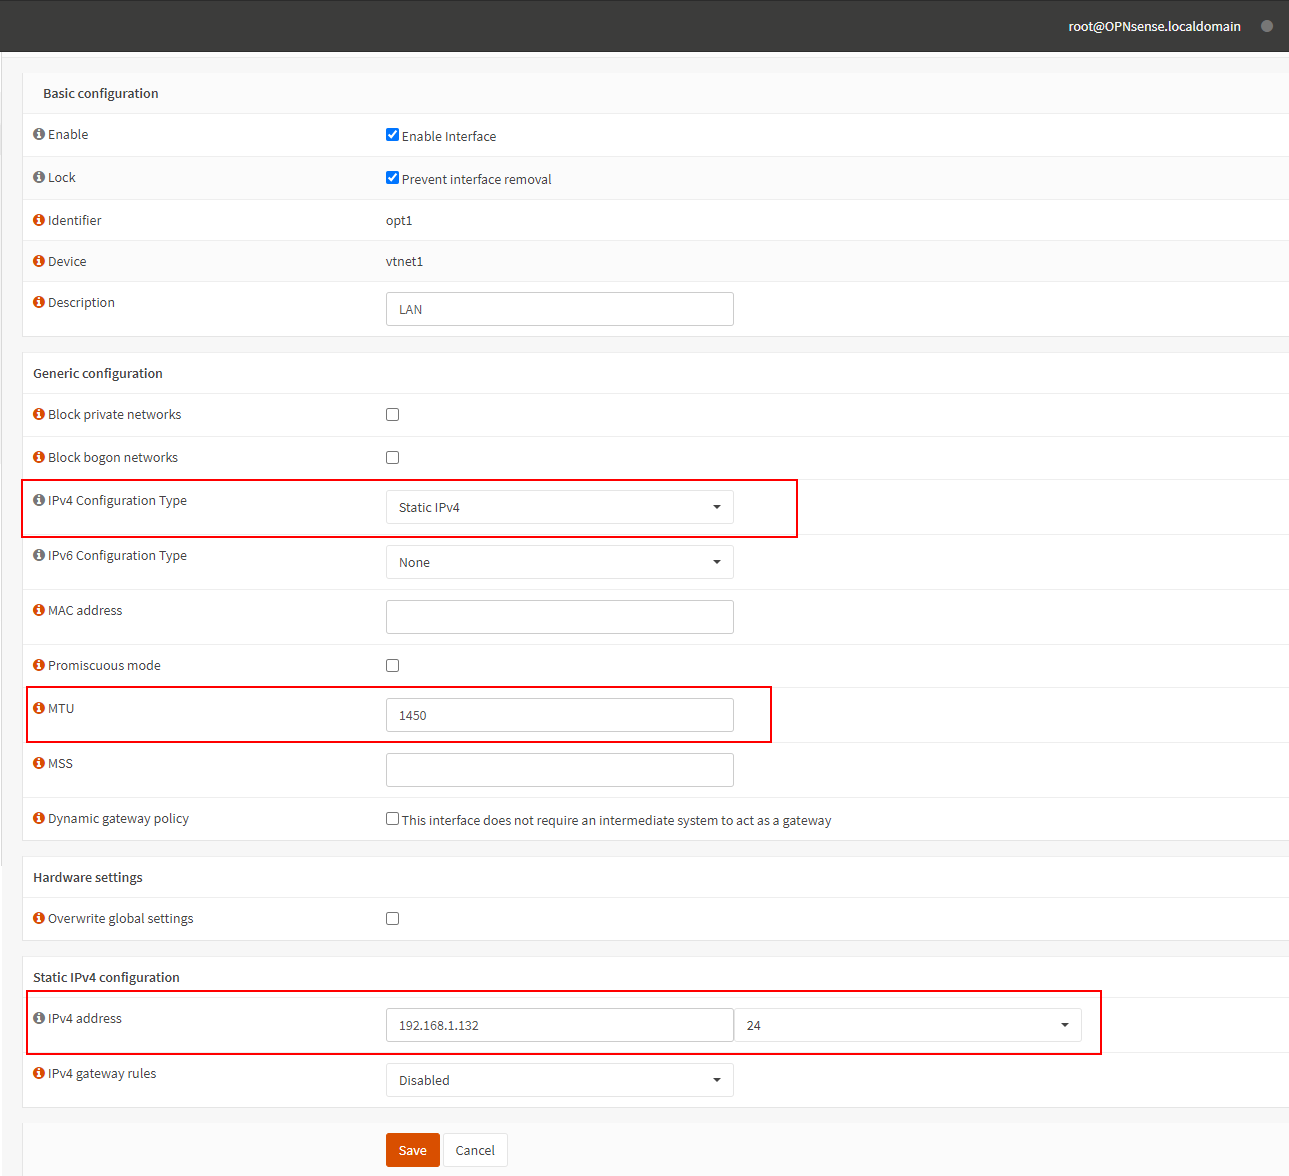Click the Basic configuration heading
Viewport: 1289px width, 1176px height.
coord(101,93)
